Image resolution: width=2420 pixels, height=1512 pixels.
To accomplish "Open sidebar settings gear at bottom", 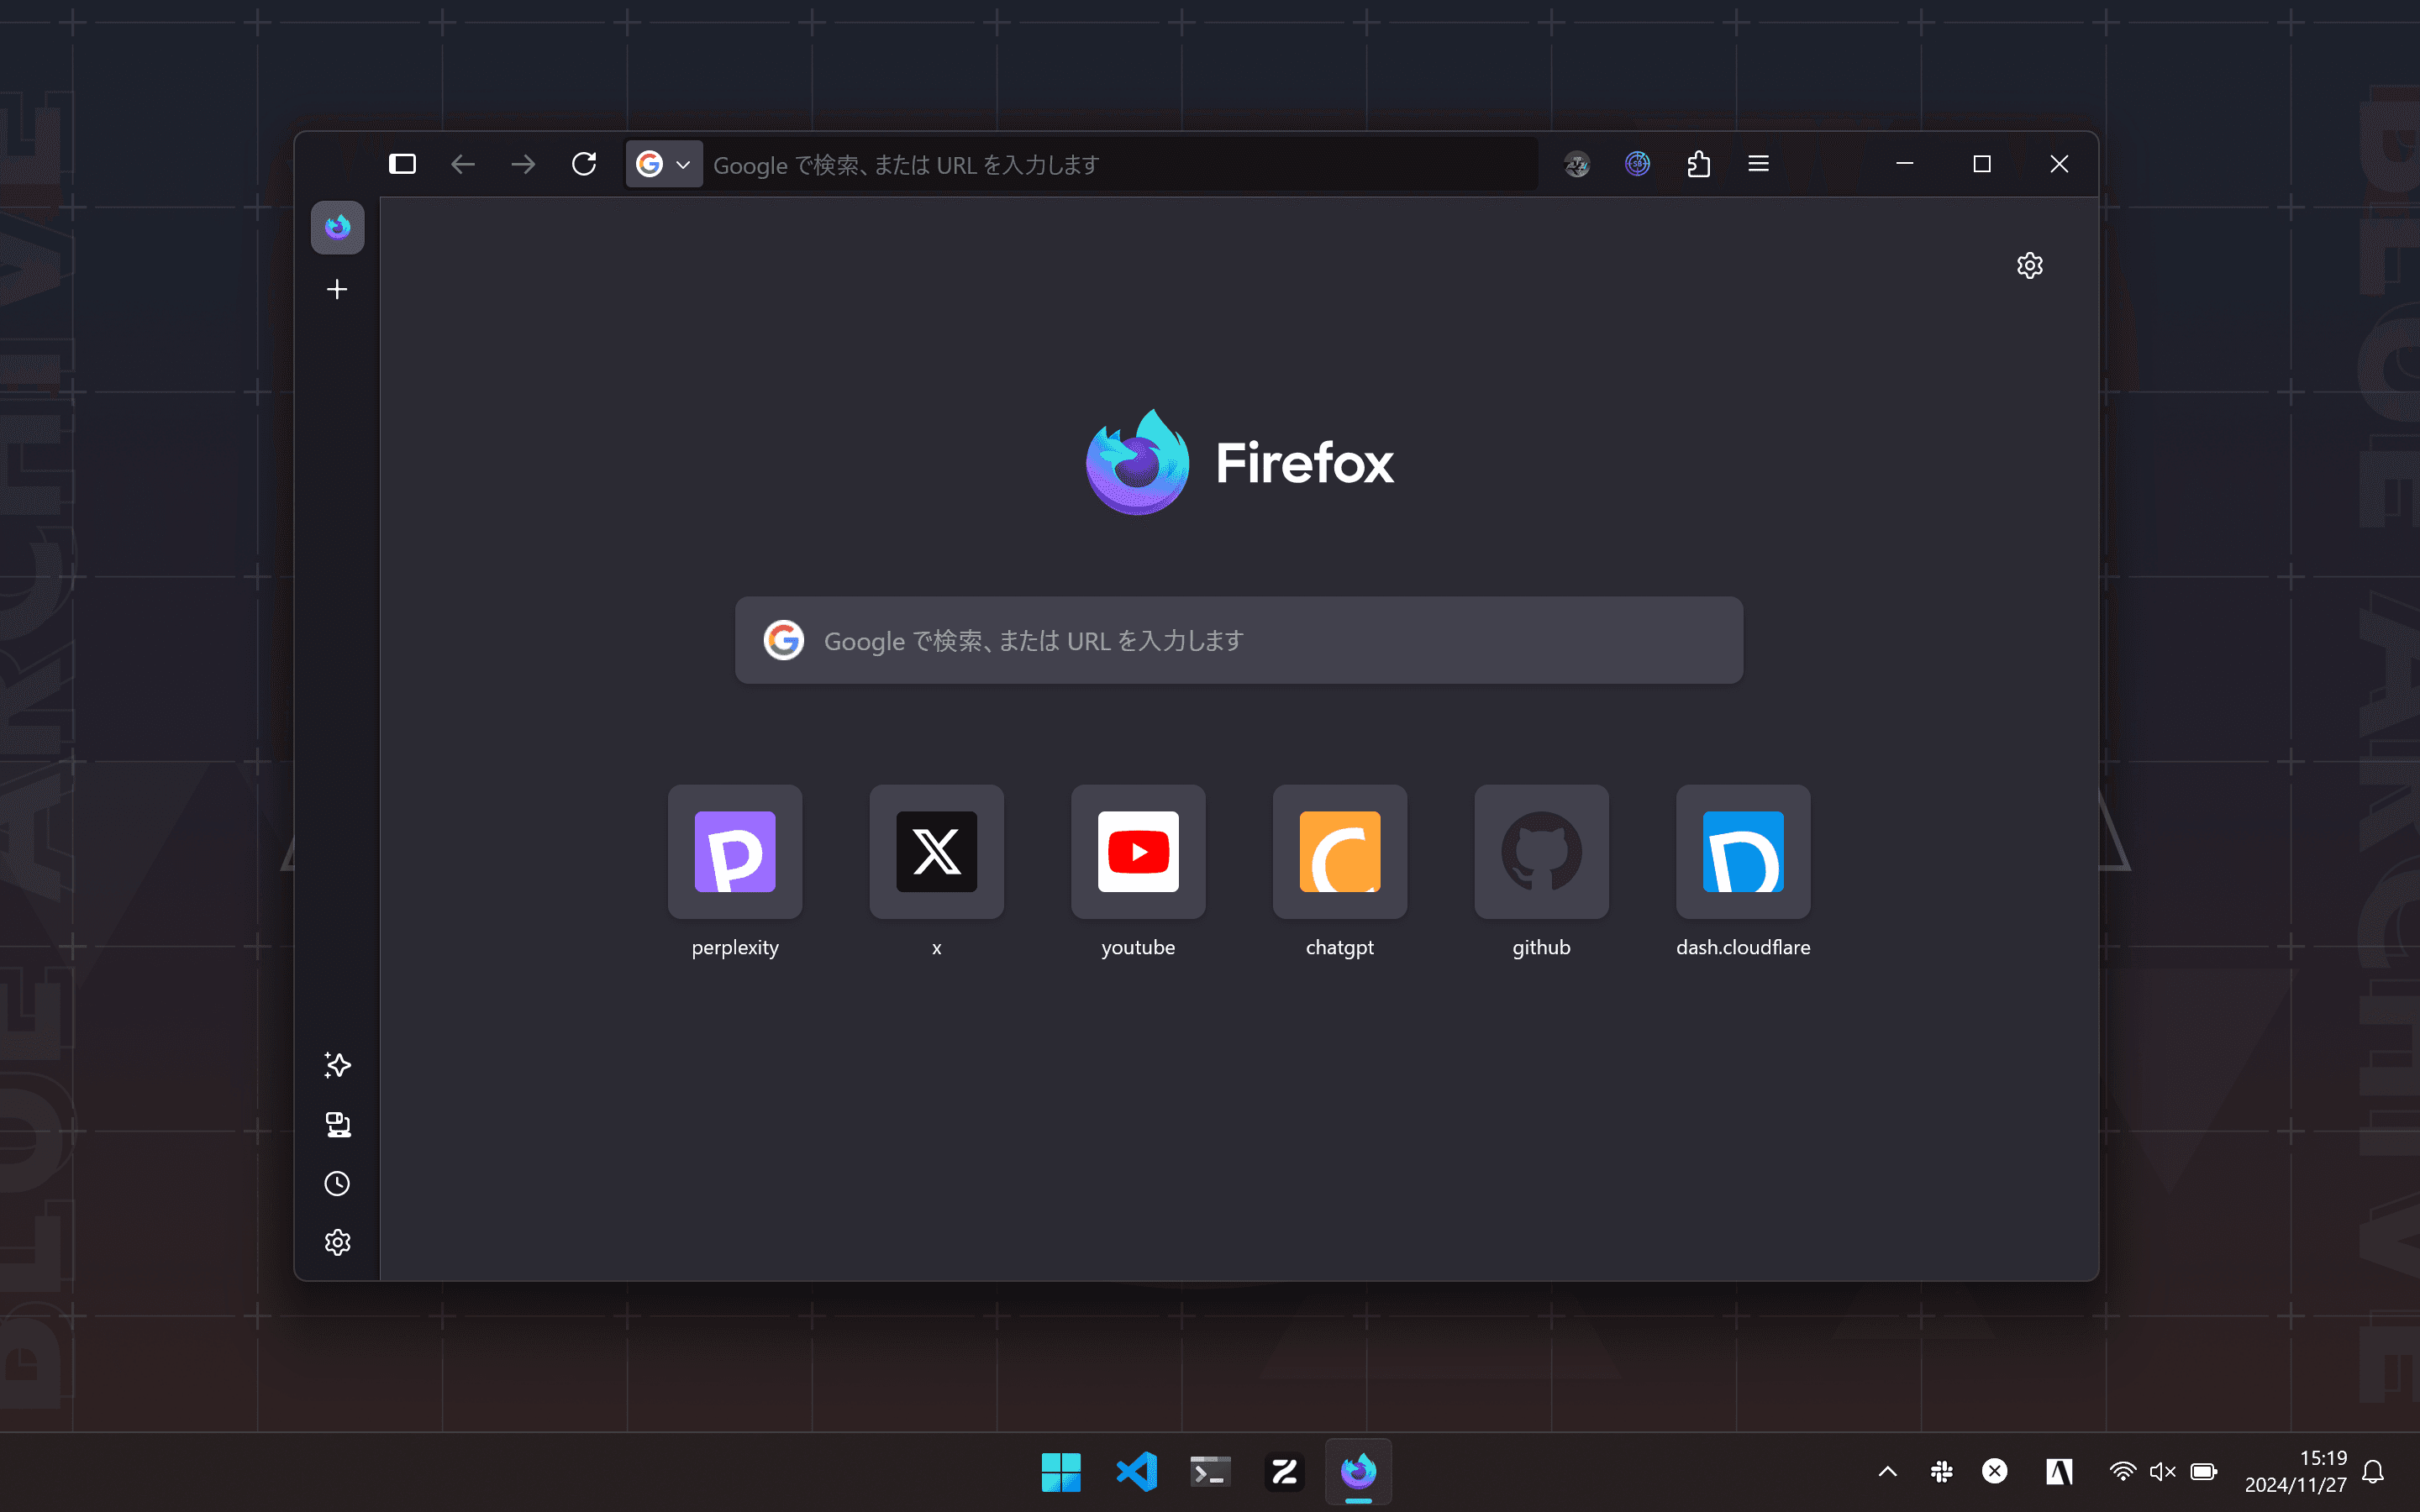I will coord(338,1242).
